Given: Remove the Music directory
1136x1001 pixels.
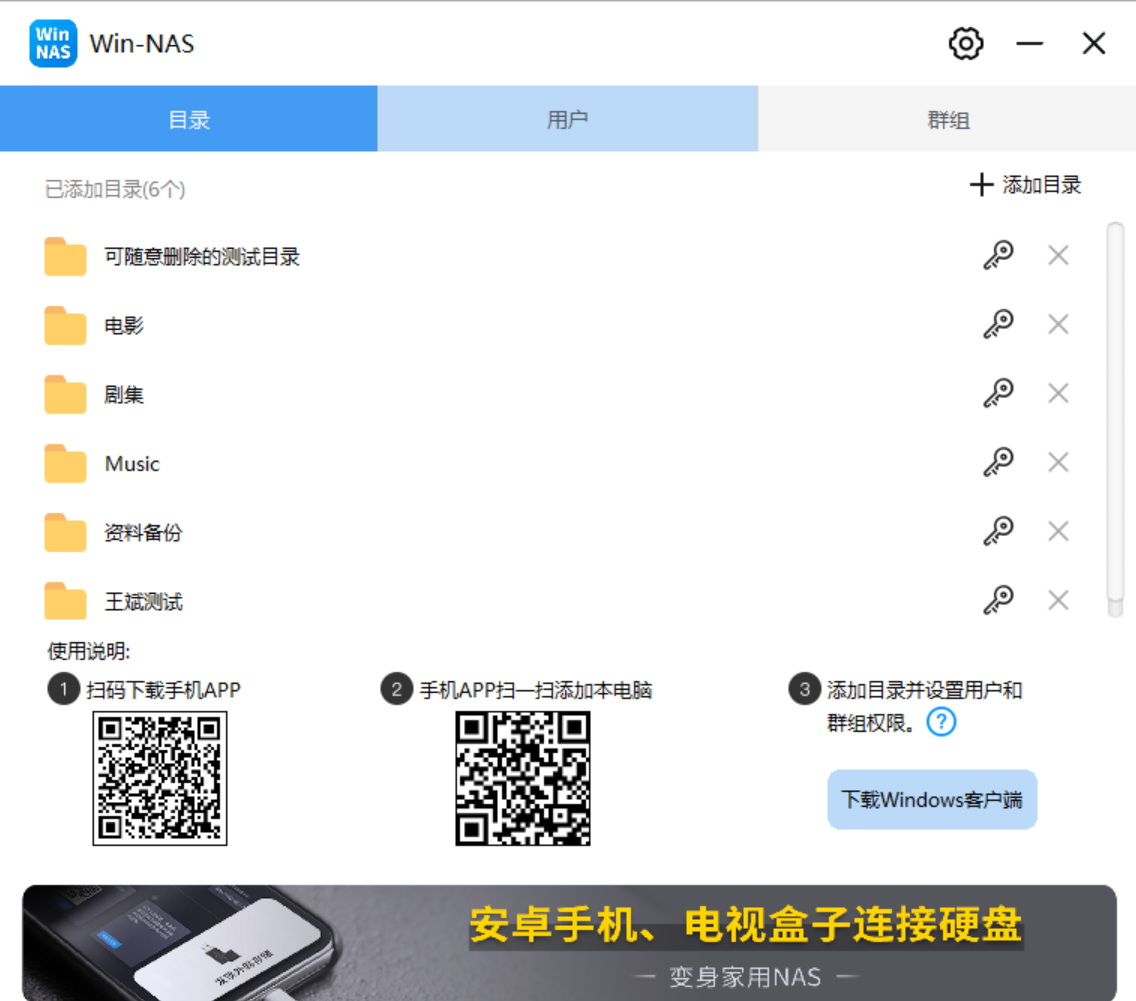Looking at the screenshot, I should 1058,462.
